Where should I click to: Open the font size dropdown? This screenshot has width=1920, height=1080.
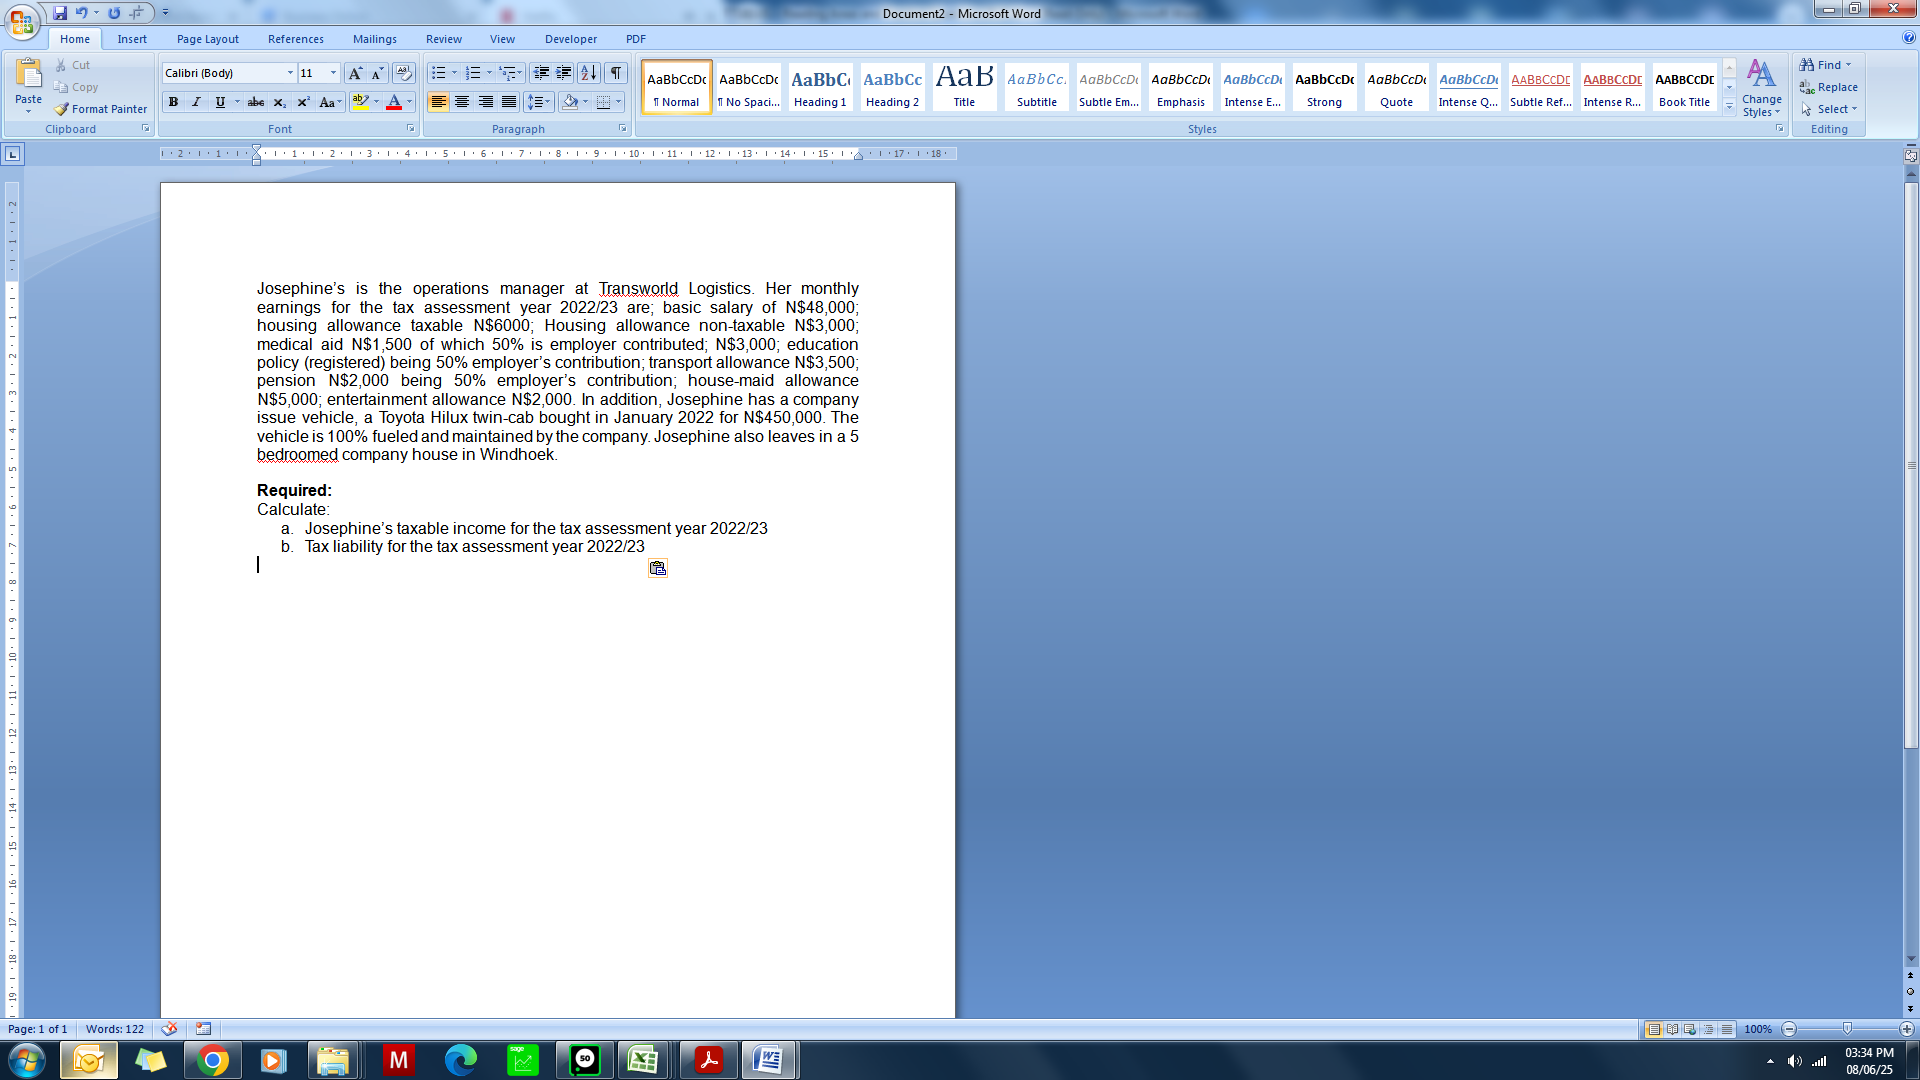tap(333, 73)
